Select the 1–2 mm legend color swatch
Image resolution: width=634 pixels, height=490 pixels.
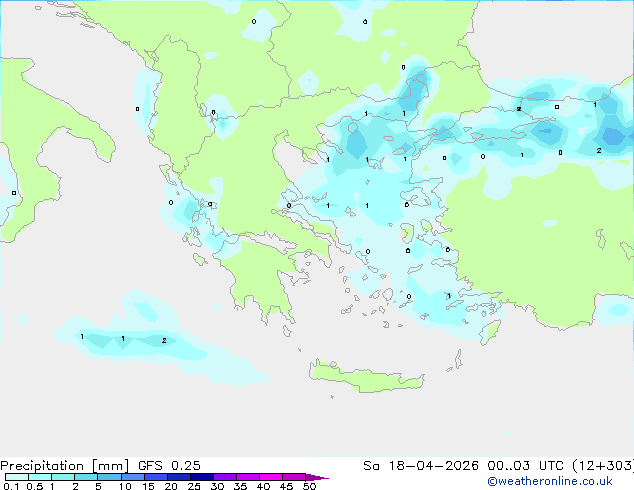tap(63, 477)
